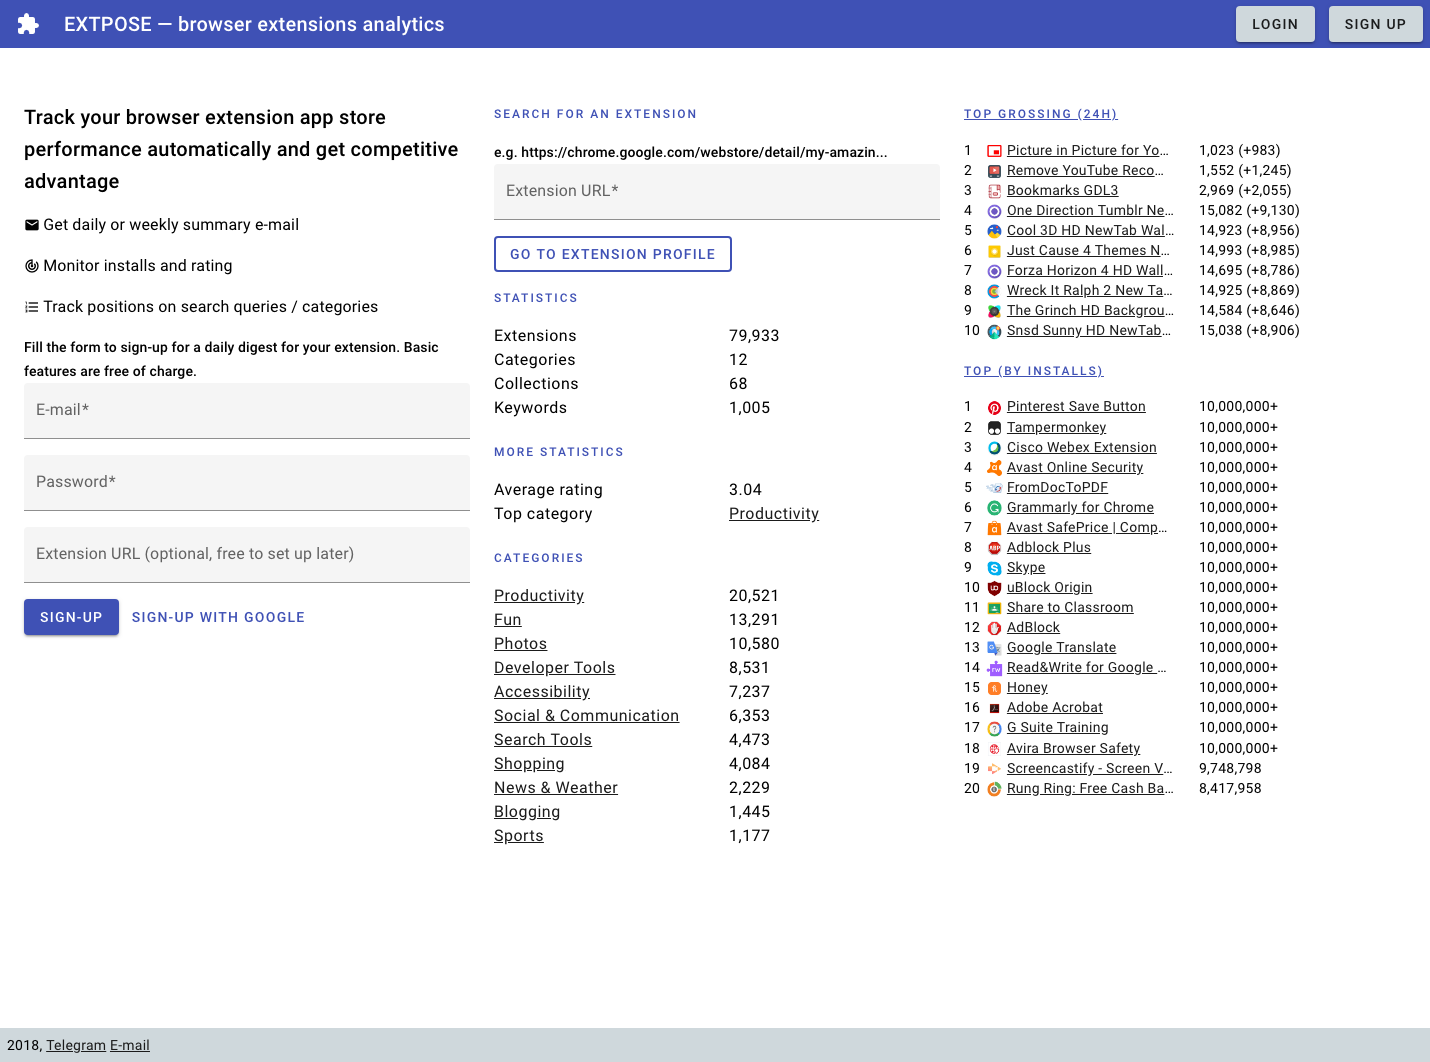Click the Picture in Picture extension icon
The height and width of the screenshot is (1062, 1430).
[x=994, y=151]
